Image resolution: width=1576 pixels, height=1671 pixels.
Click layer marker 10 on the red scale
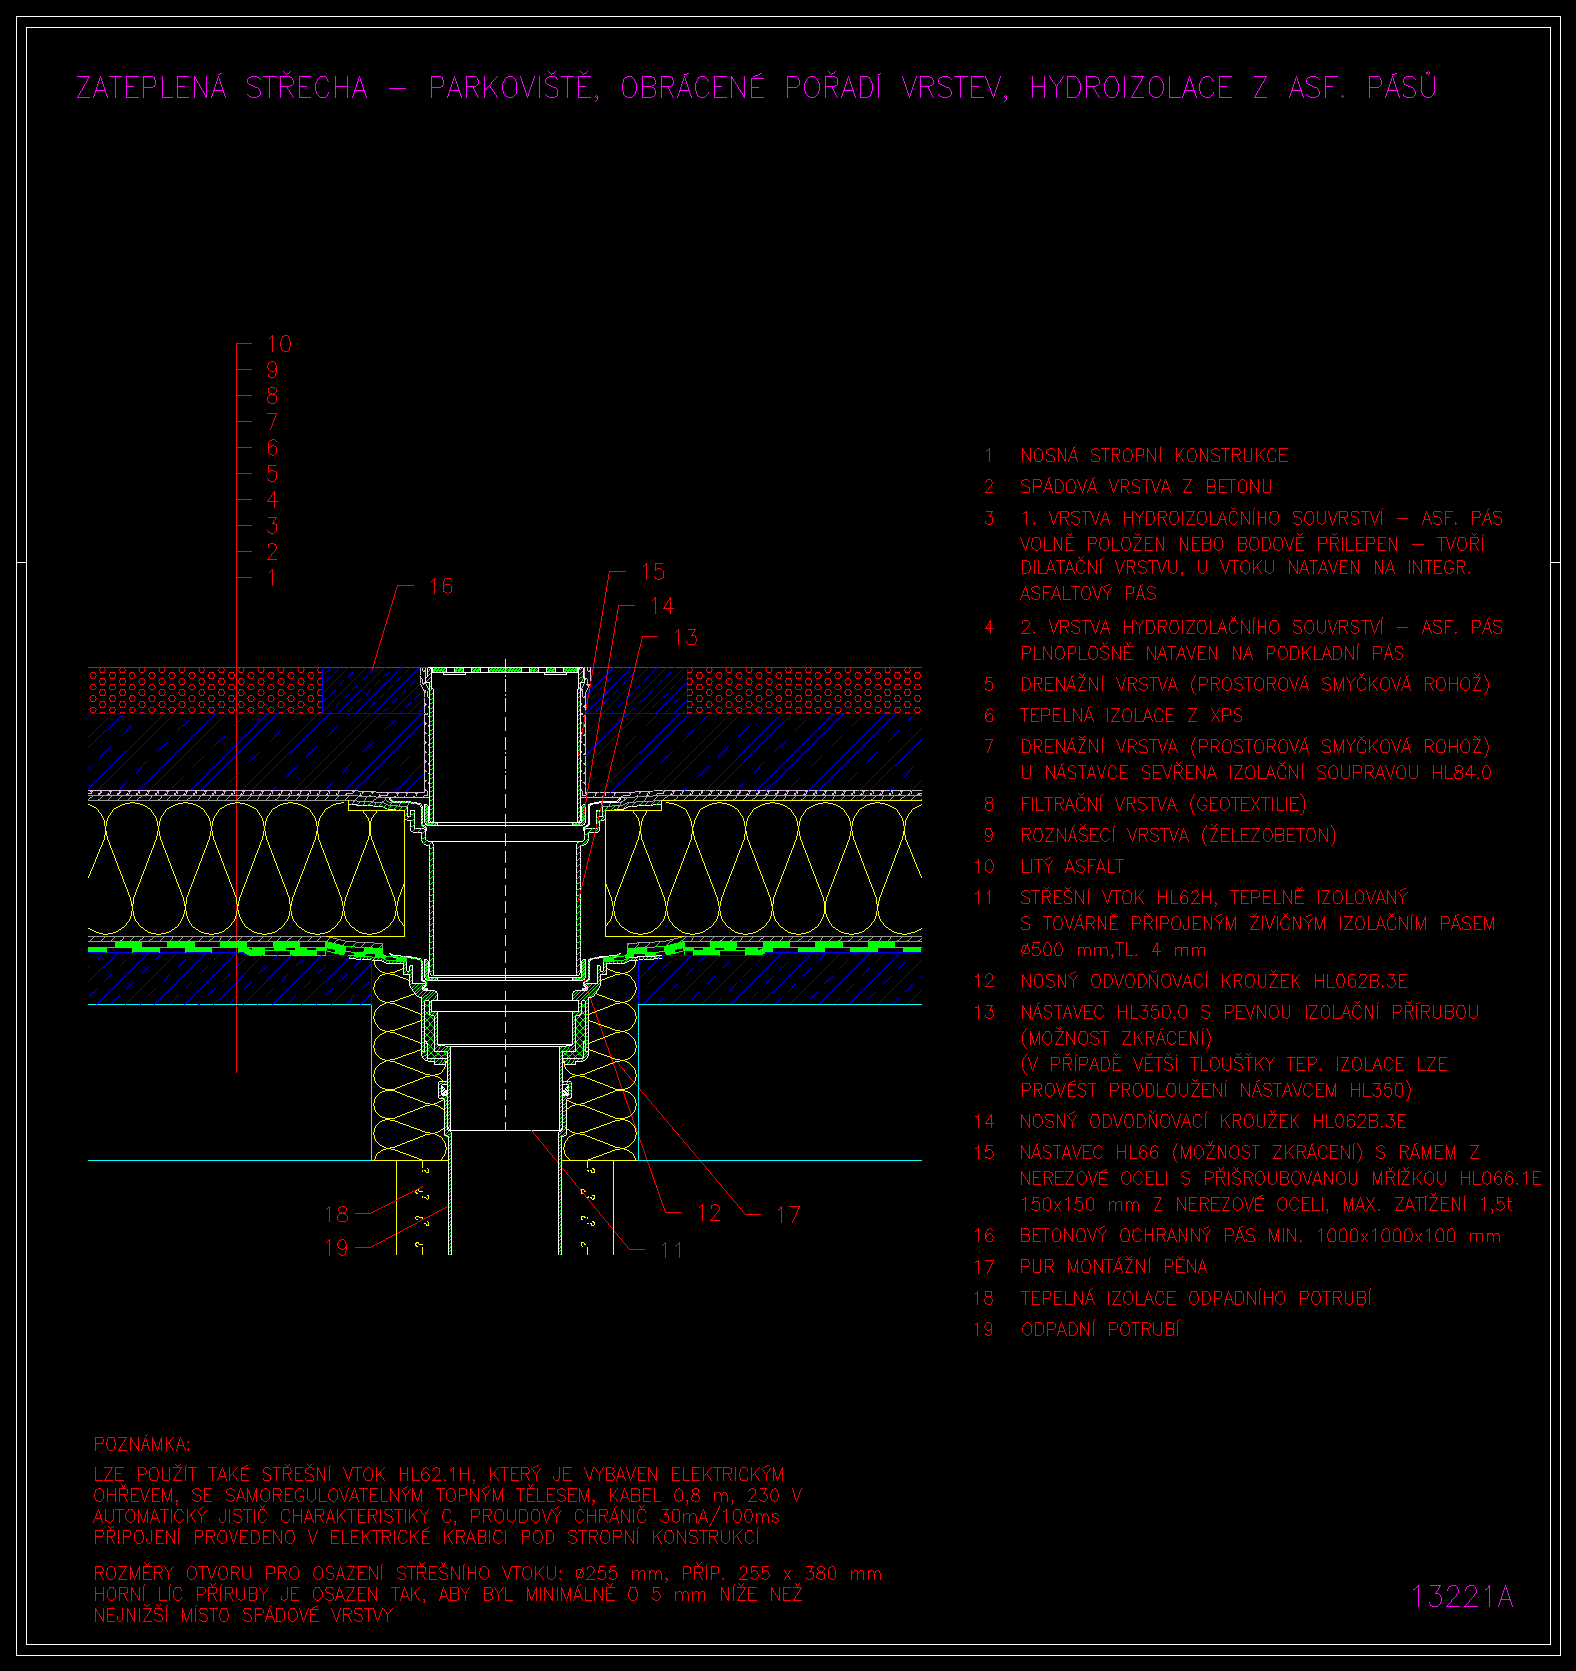tap(279, 344)
